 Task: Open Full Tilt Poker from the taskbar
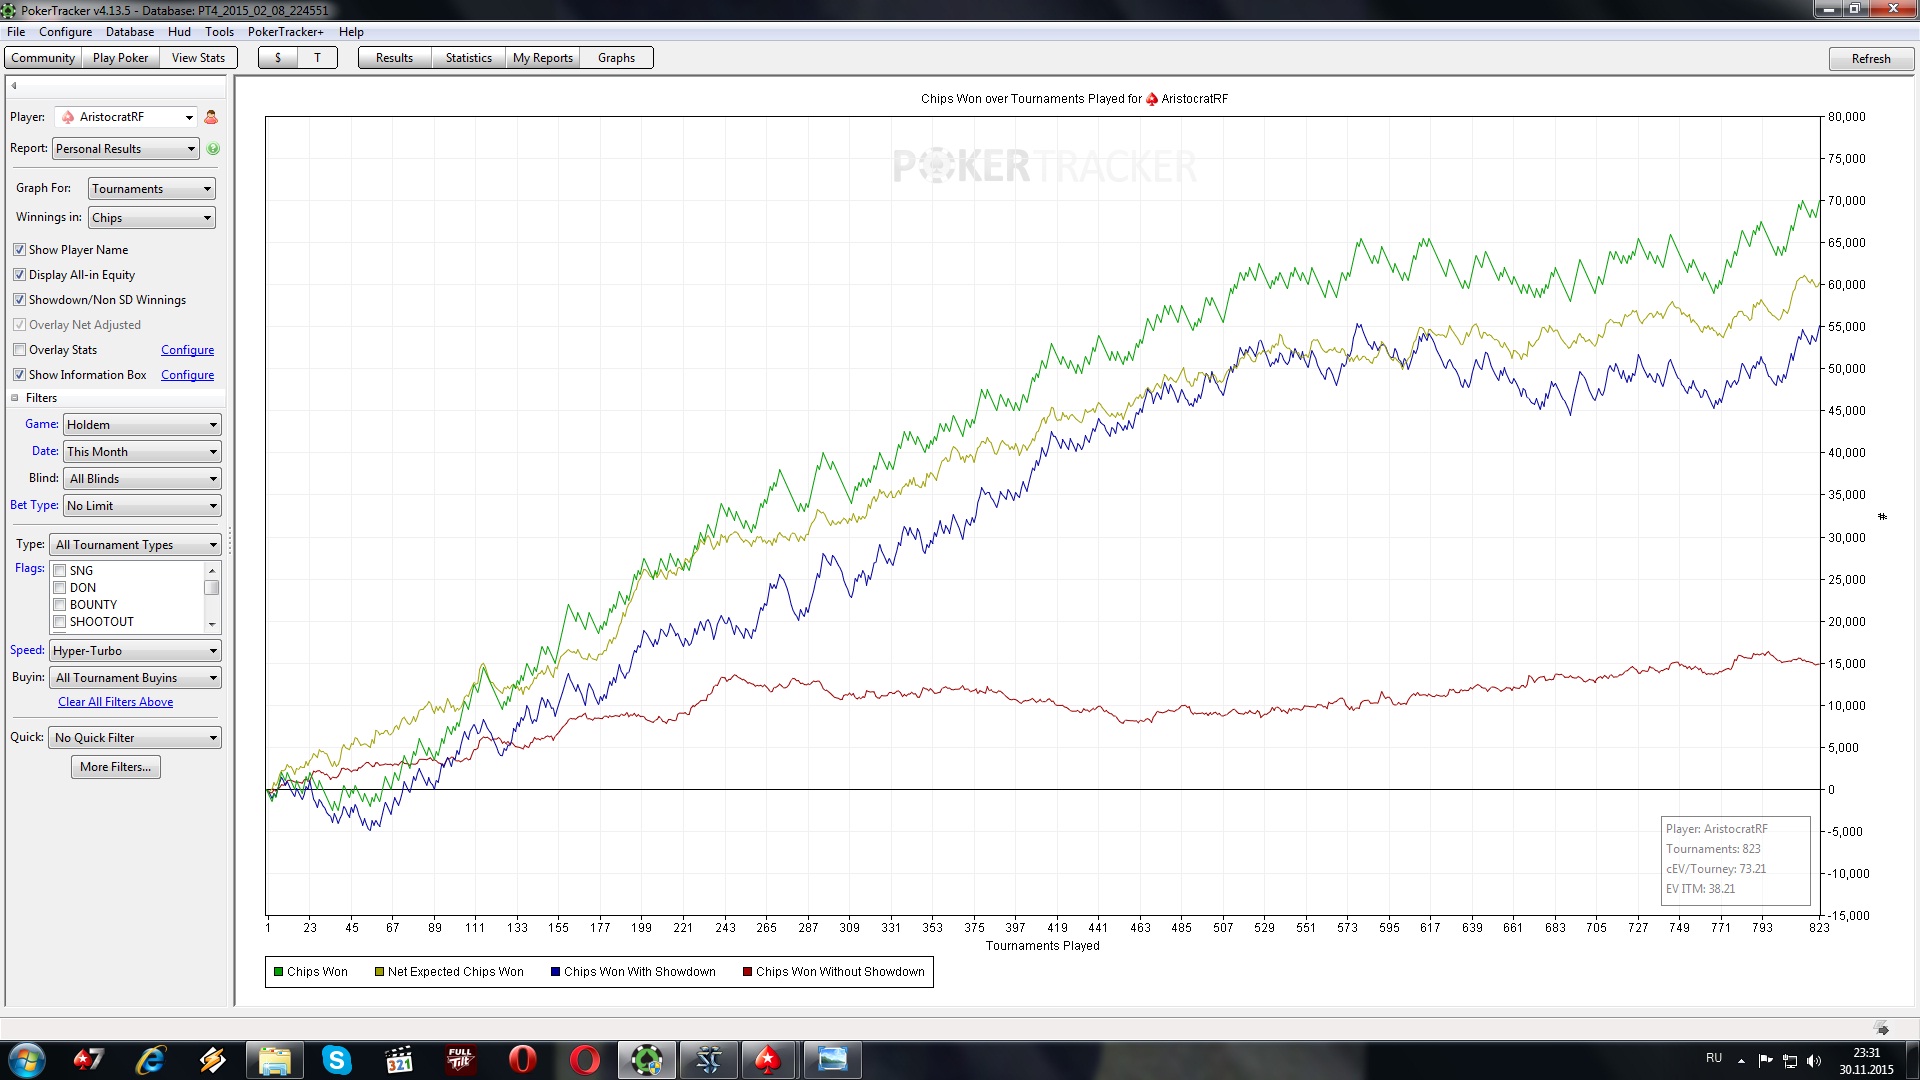click(x=460, y=1060)
